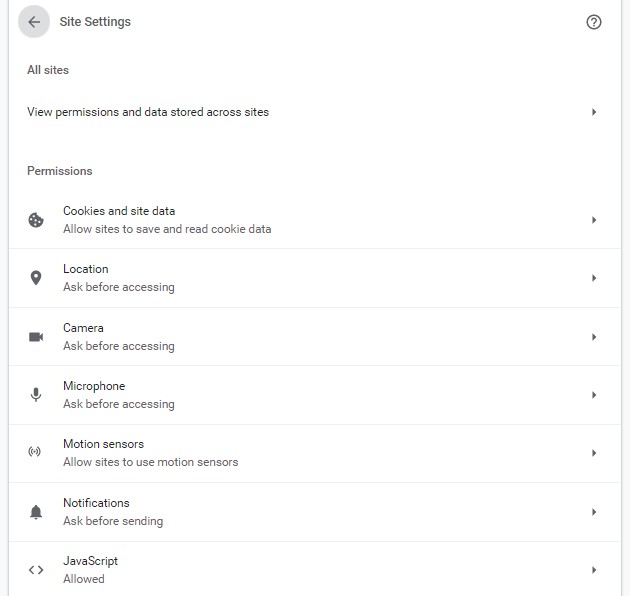Open Motion sensors permission settings
The height and width of the screenshot is (596, 630).
[x=315, y=453]
